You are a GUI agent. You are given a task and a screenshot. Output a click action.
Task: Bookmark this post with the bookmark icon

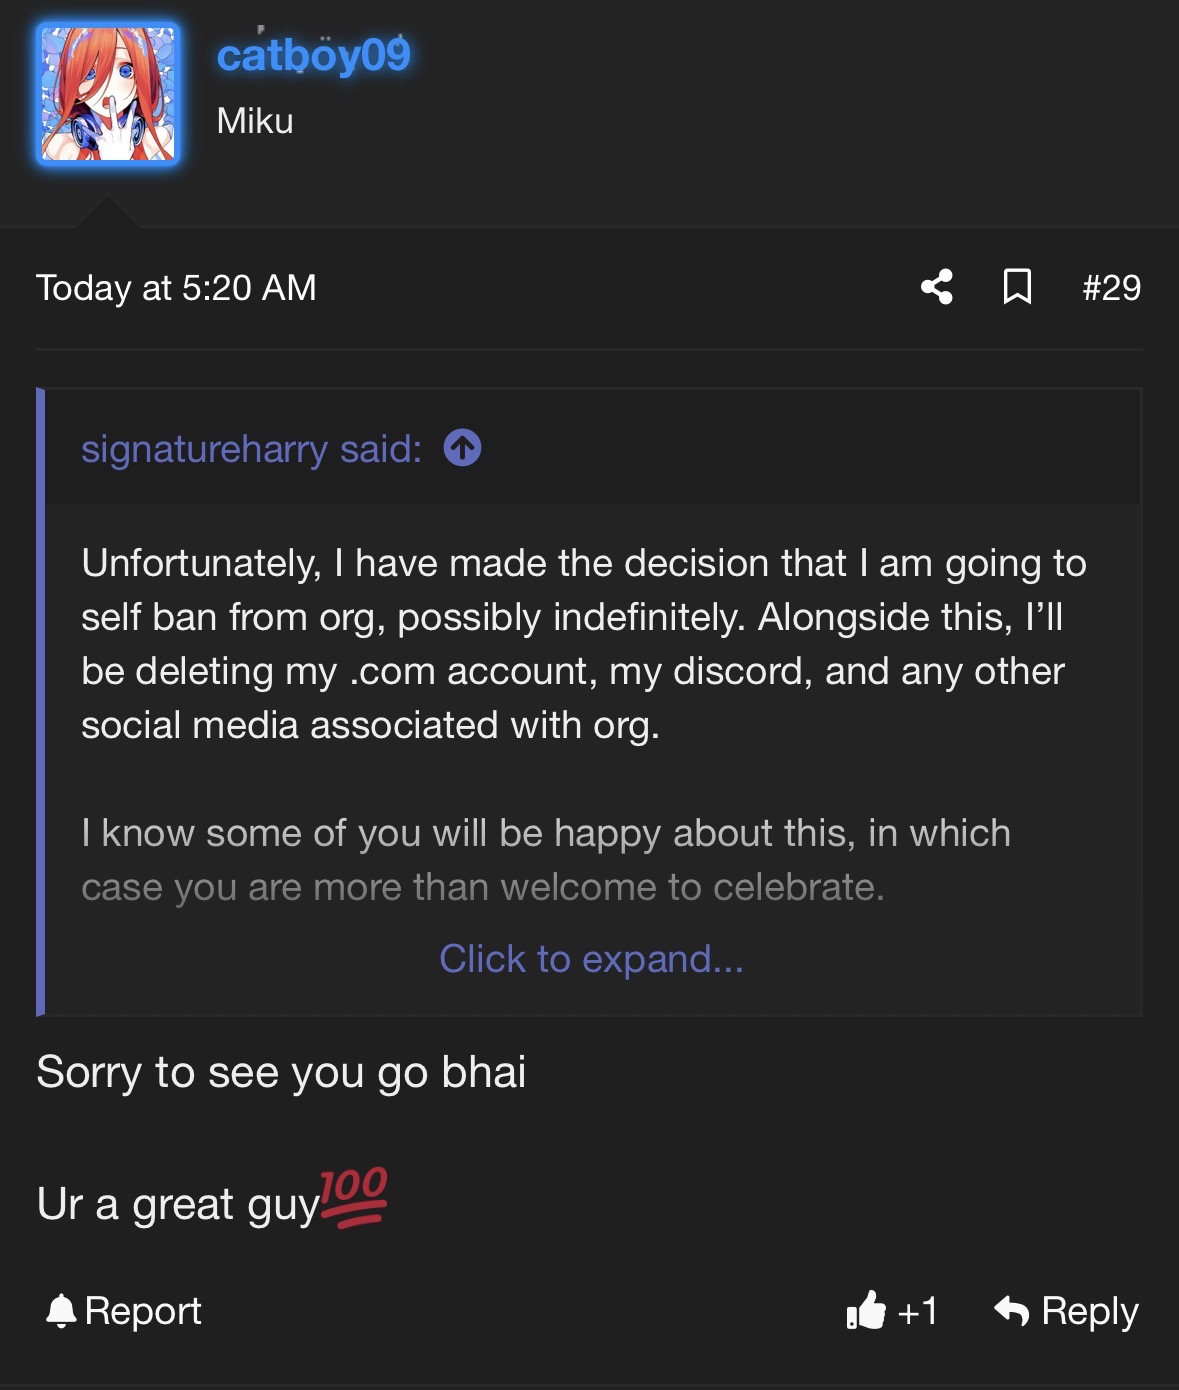coord(1017,287)
